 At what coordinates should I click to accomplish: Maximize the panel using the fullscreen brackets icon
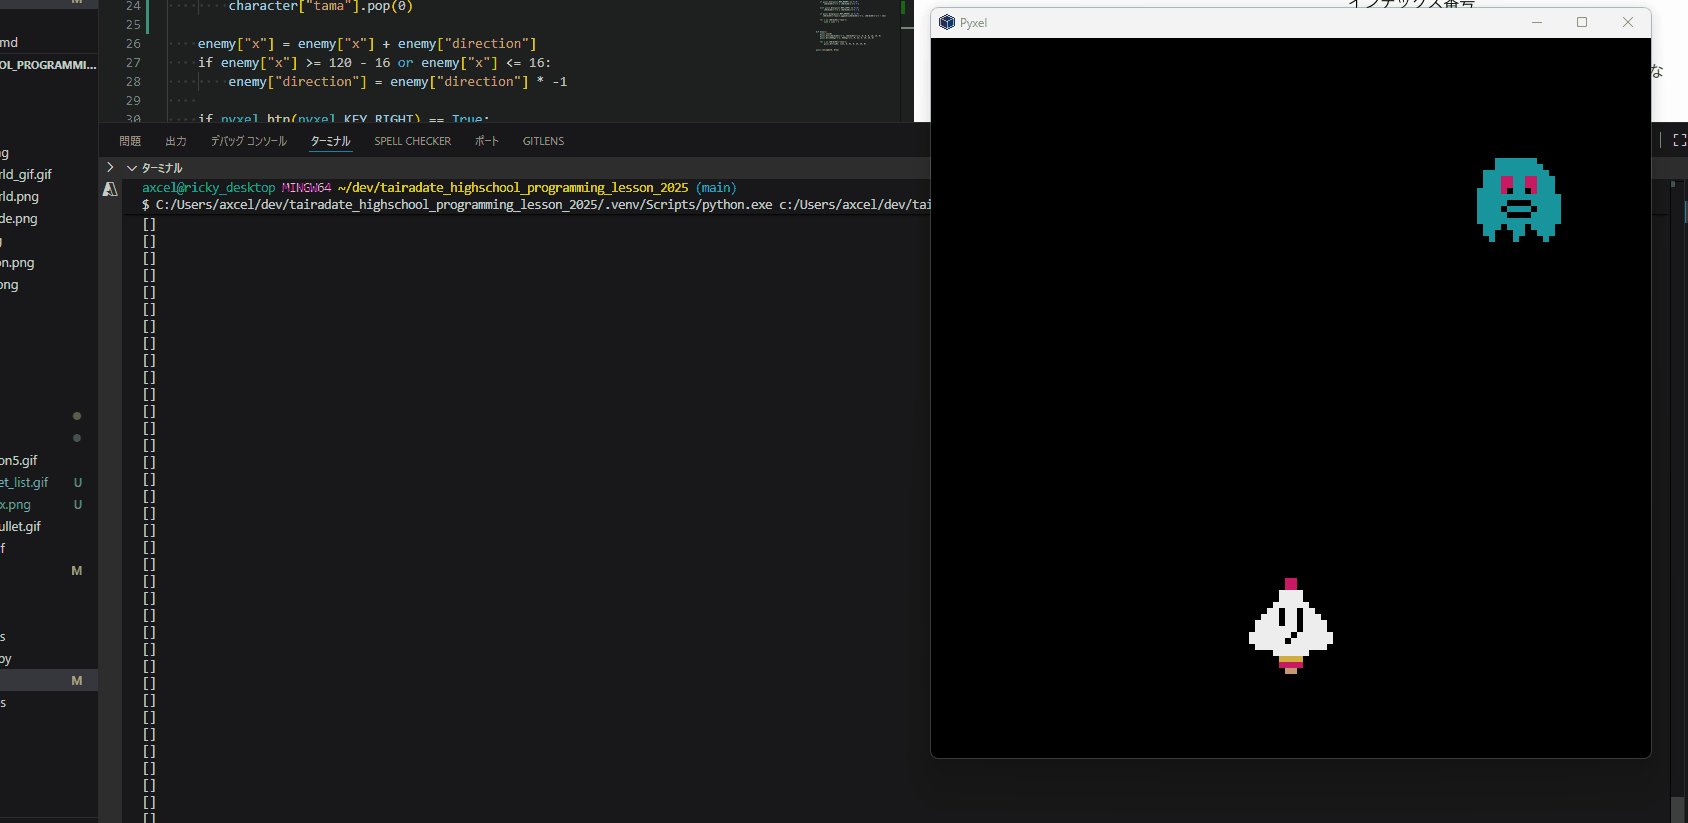(1679, 141)
